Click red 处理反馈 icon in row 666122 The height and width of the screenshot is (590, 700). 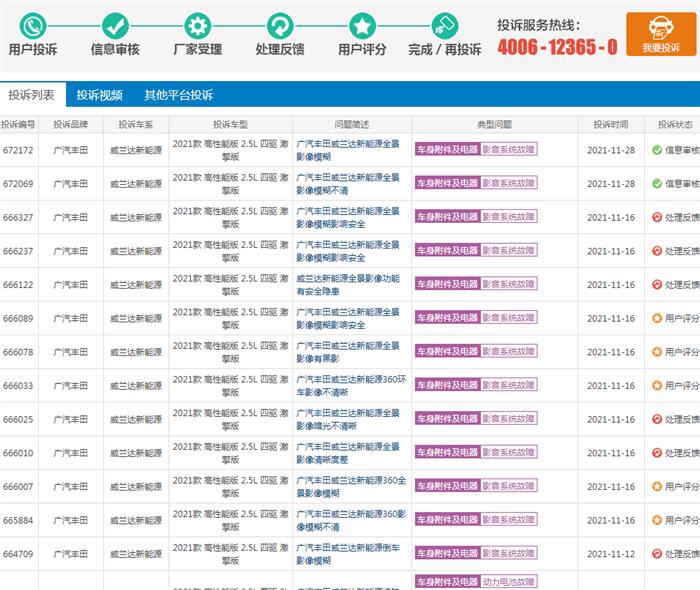pos(657,284)
